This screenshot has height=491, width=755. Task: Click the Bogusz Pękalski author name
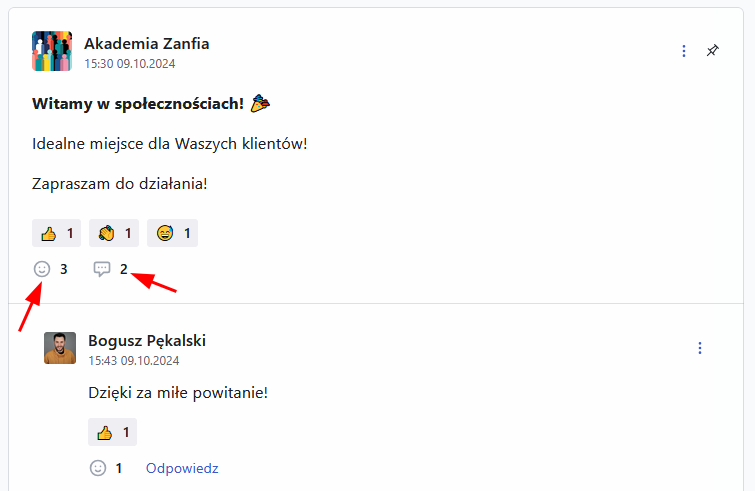(x=147, y=340)
